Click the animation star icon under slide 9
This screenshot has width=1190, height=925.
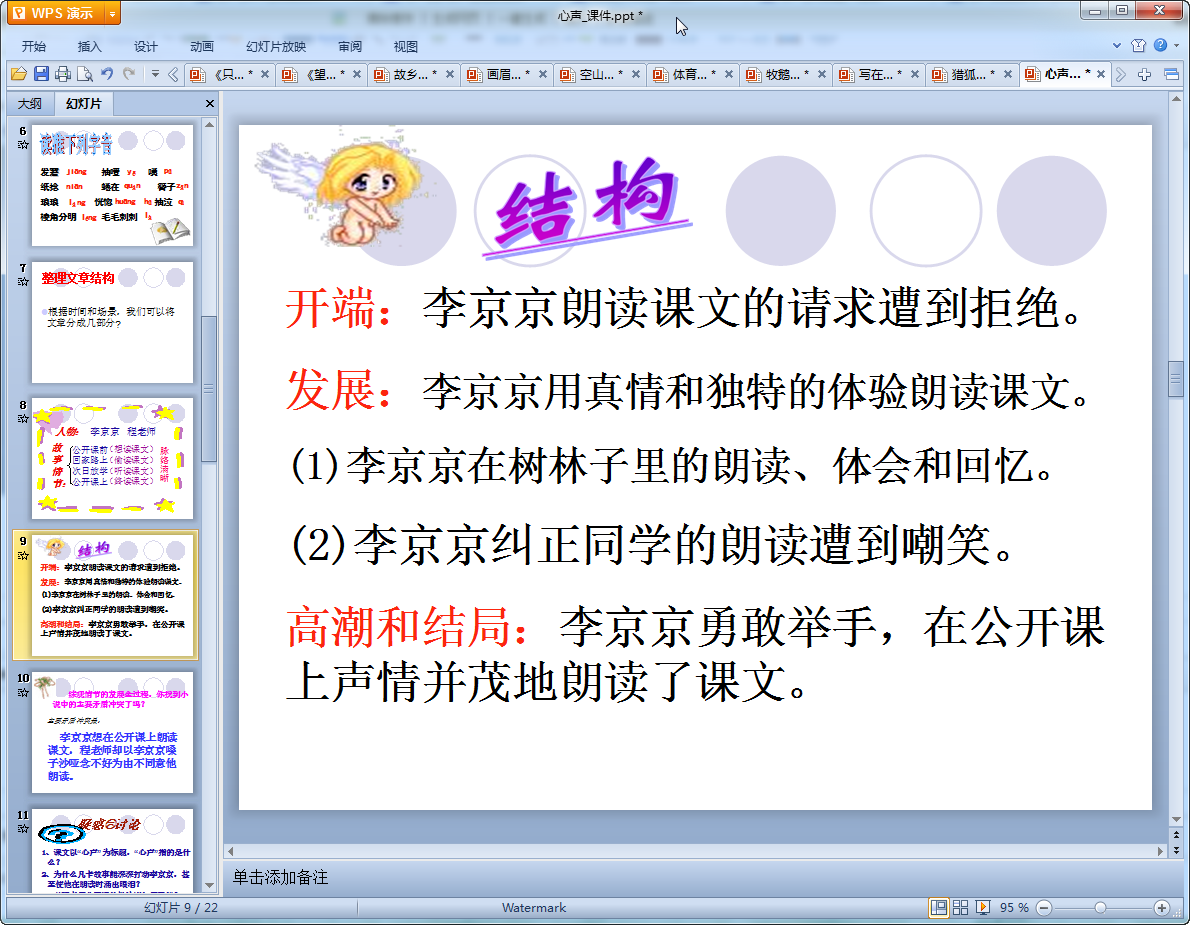coord(23,555)
